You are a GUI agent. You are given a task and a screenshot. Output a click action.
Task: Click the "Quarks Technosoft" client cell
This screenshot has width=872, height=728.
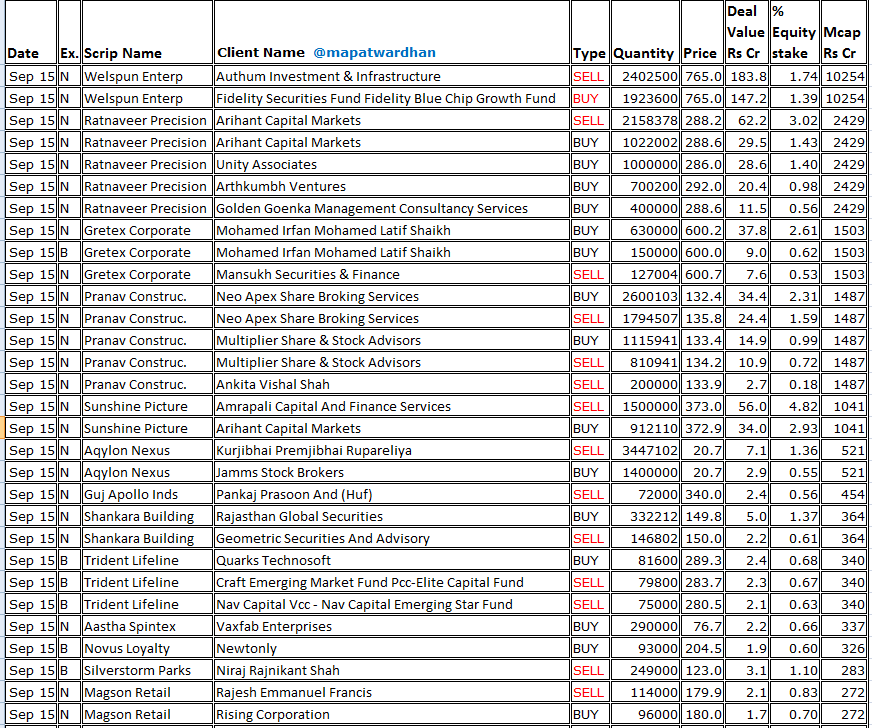[x=392, y=561]
